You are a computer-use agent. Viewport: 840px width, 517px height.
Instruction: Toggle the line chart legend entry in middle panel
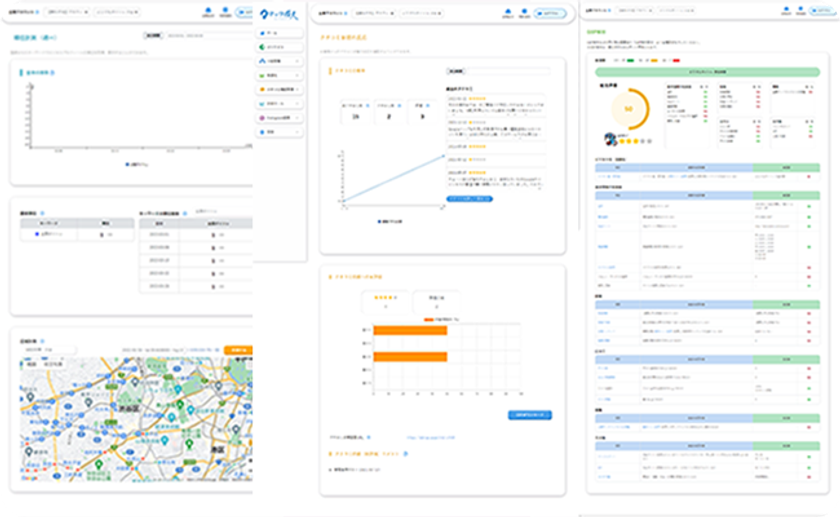390,221
